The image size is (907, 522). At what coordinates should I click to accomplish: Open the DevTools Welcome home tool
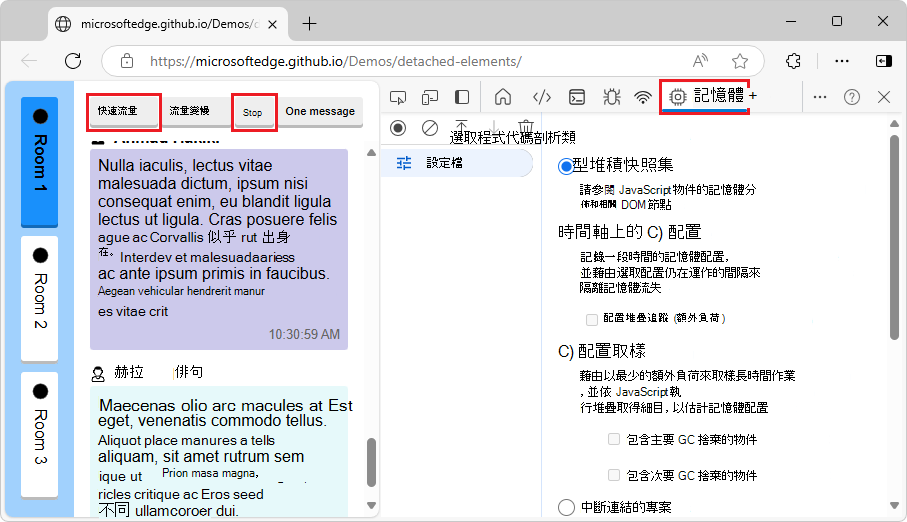coord(503,97)
